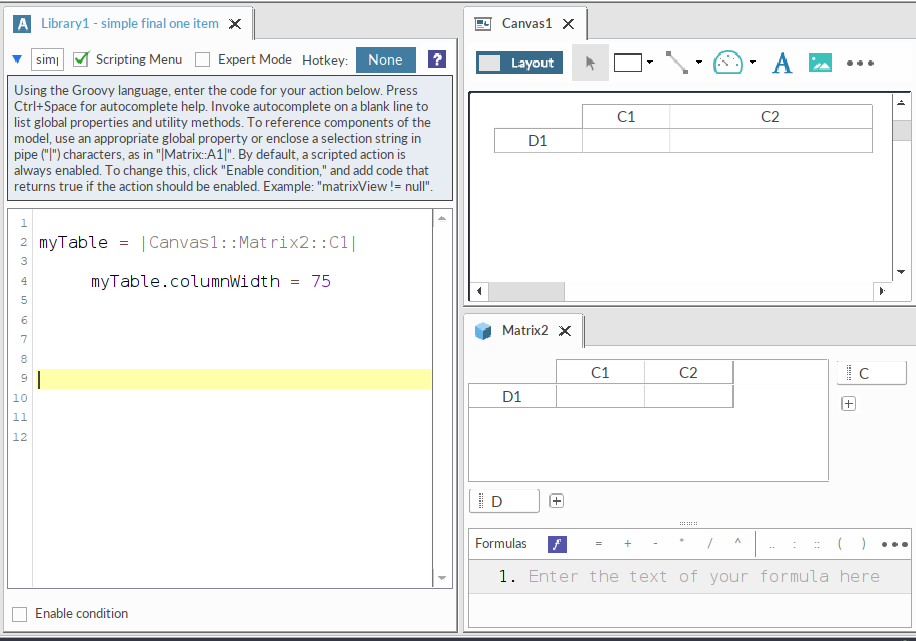916x641 pixels.
Task: Uncheck the Scripting Menu checkbox
Action: pyautogui.click(x=82, y=60)
